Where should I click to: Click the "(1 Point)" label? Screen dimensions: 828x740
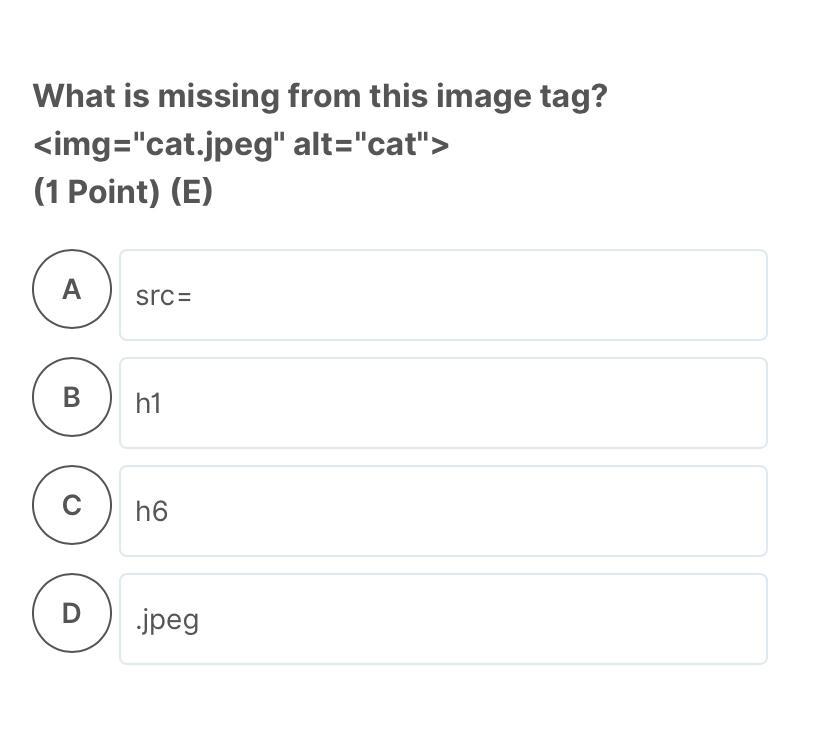pos(97,191)
